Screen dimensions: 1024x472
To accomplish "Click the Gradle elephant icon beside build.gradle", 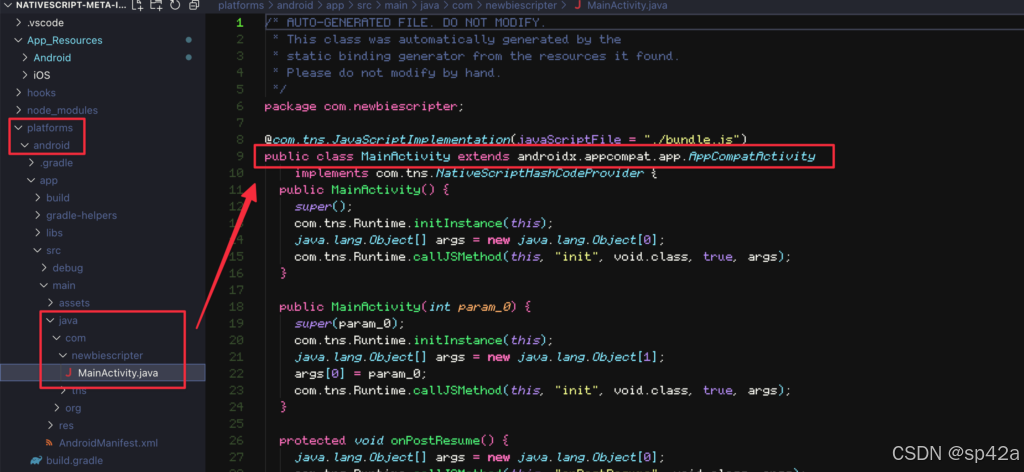I will coord(36,460).
